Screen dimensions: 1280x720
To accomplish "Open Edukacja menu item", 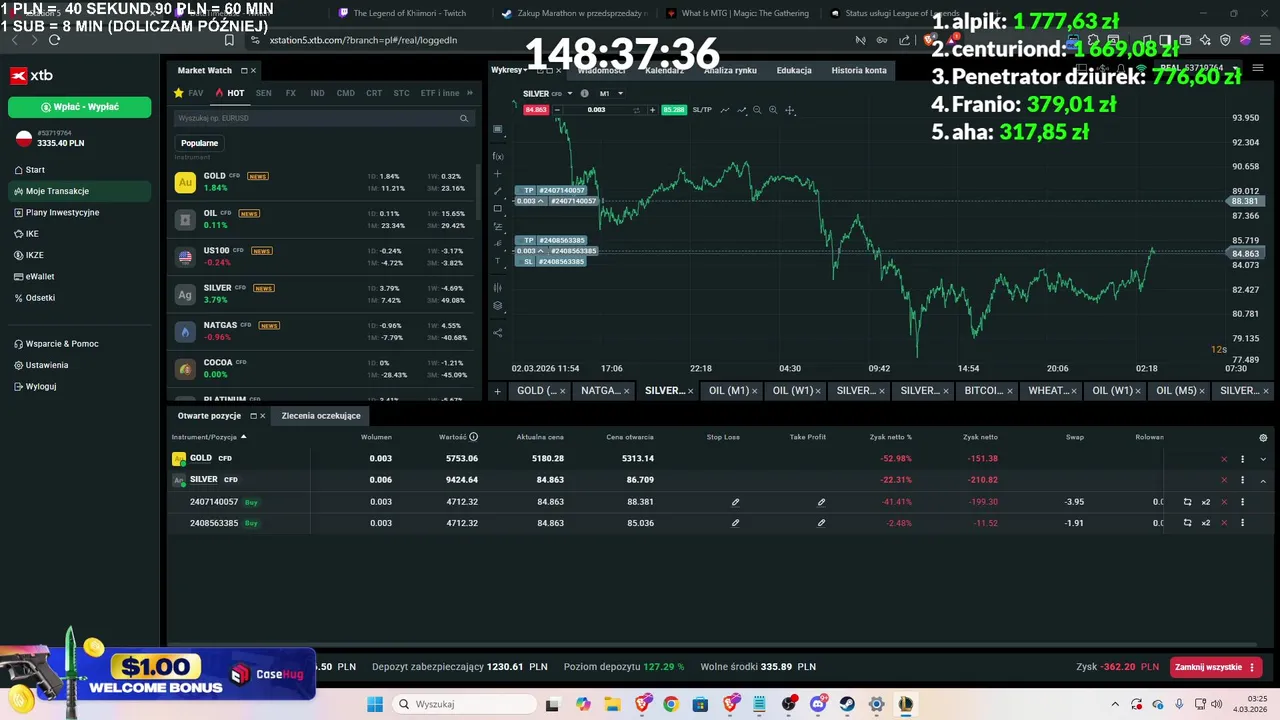I will pos(794,70).
